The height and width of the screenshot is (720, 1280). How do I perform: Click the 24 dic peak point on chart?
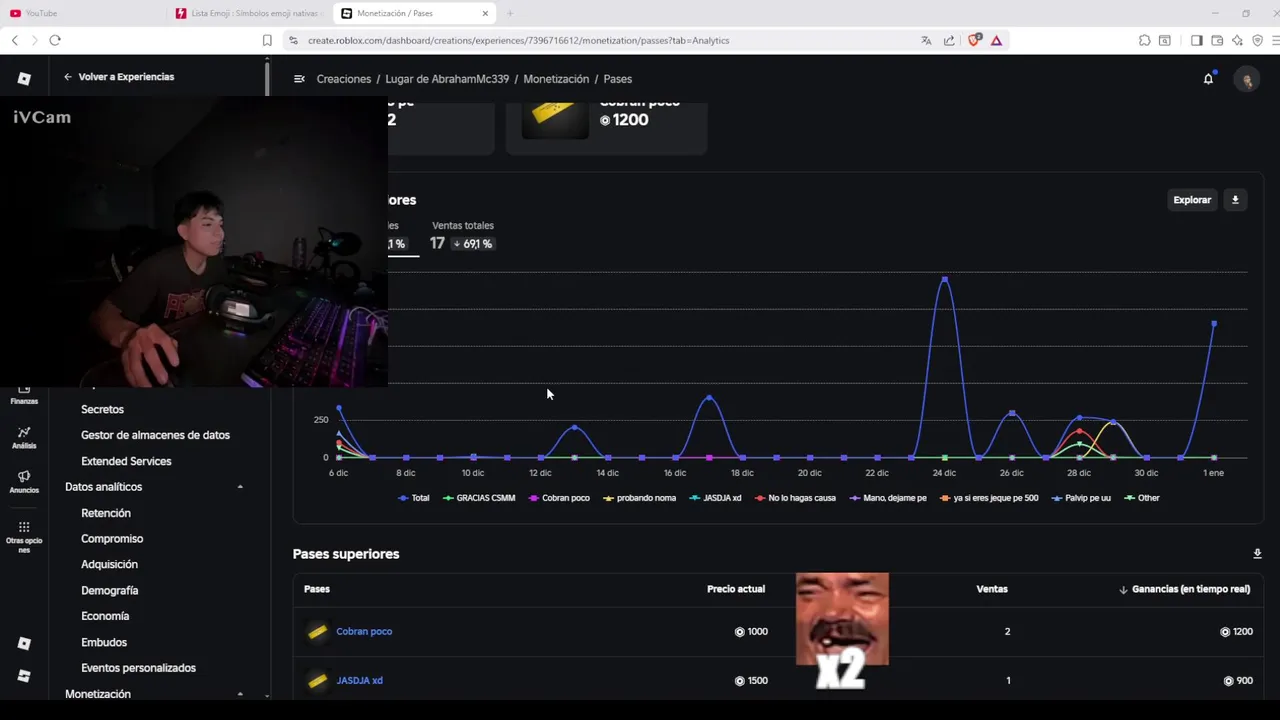944,279
